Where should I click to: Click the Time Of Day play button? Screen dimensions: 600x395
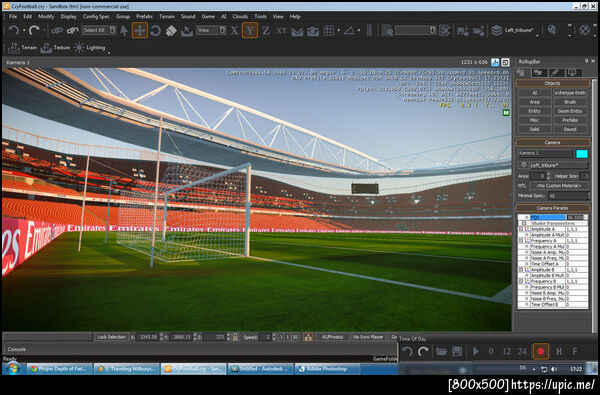475,351
